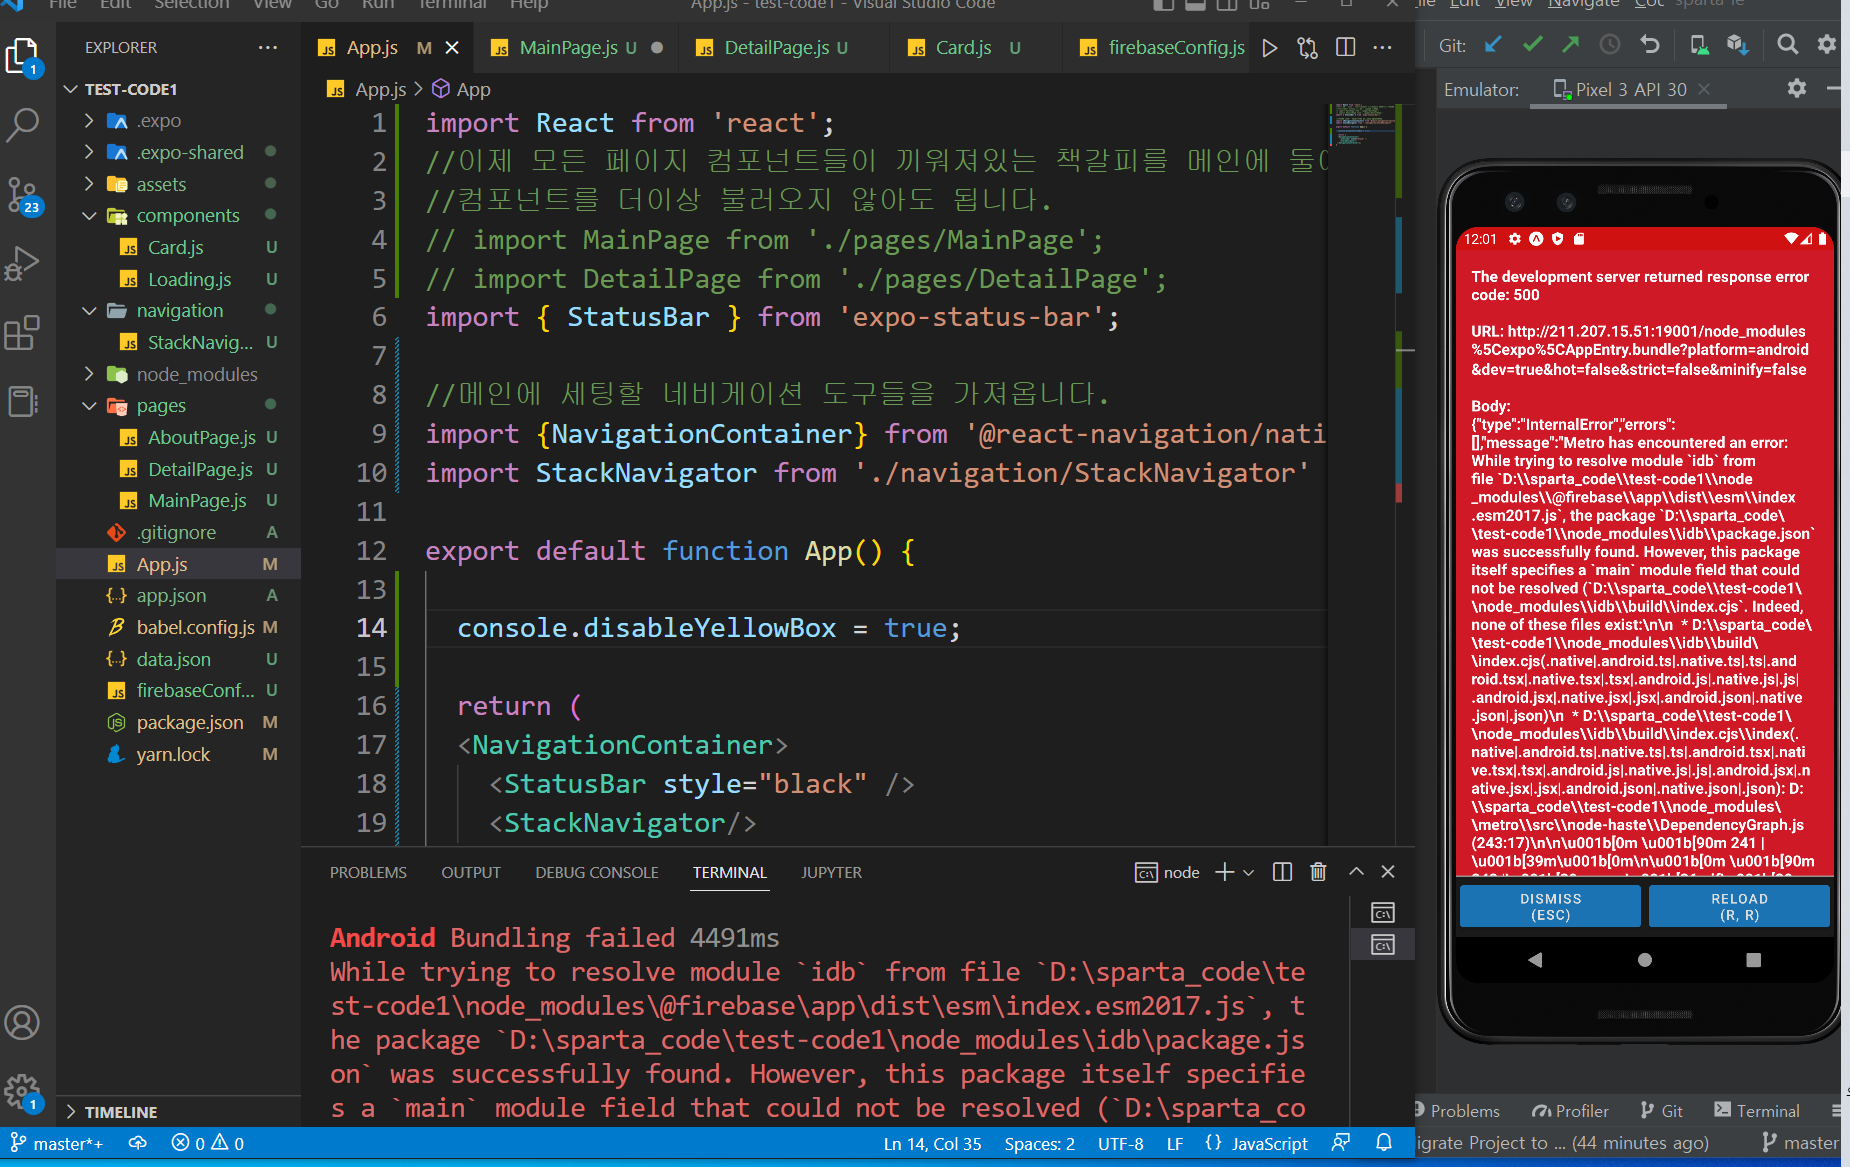
Task: Select the App symbol in the breadcrumb
Action: tap(462, 89)
